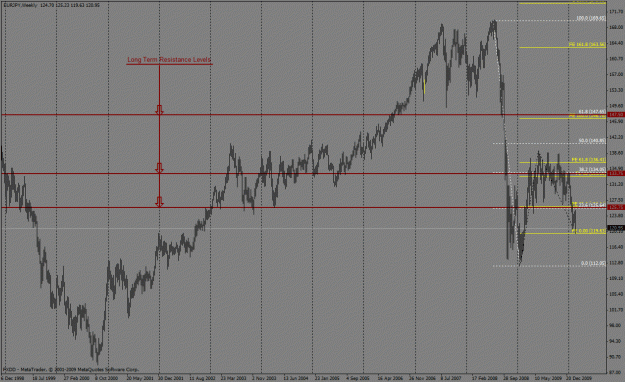Click the current price tag 120.95 on the axis
Image resolution: width=625 pixels, height=382 pixels.
tap(616, 228)
